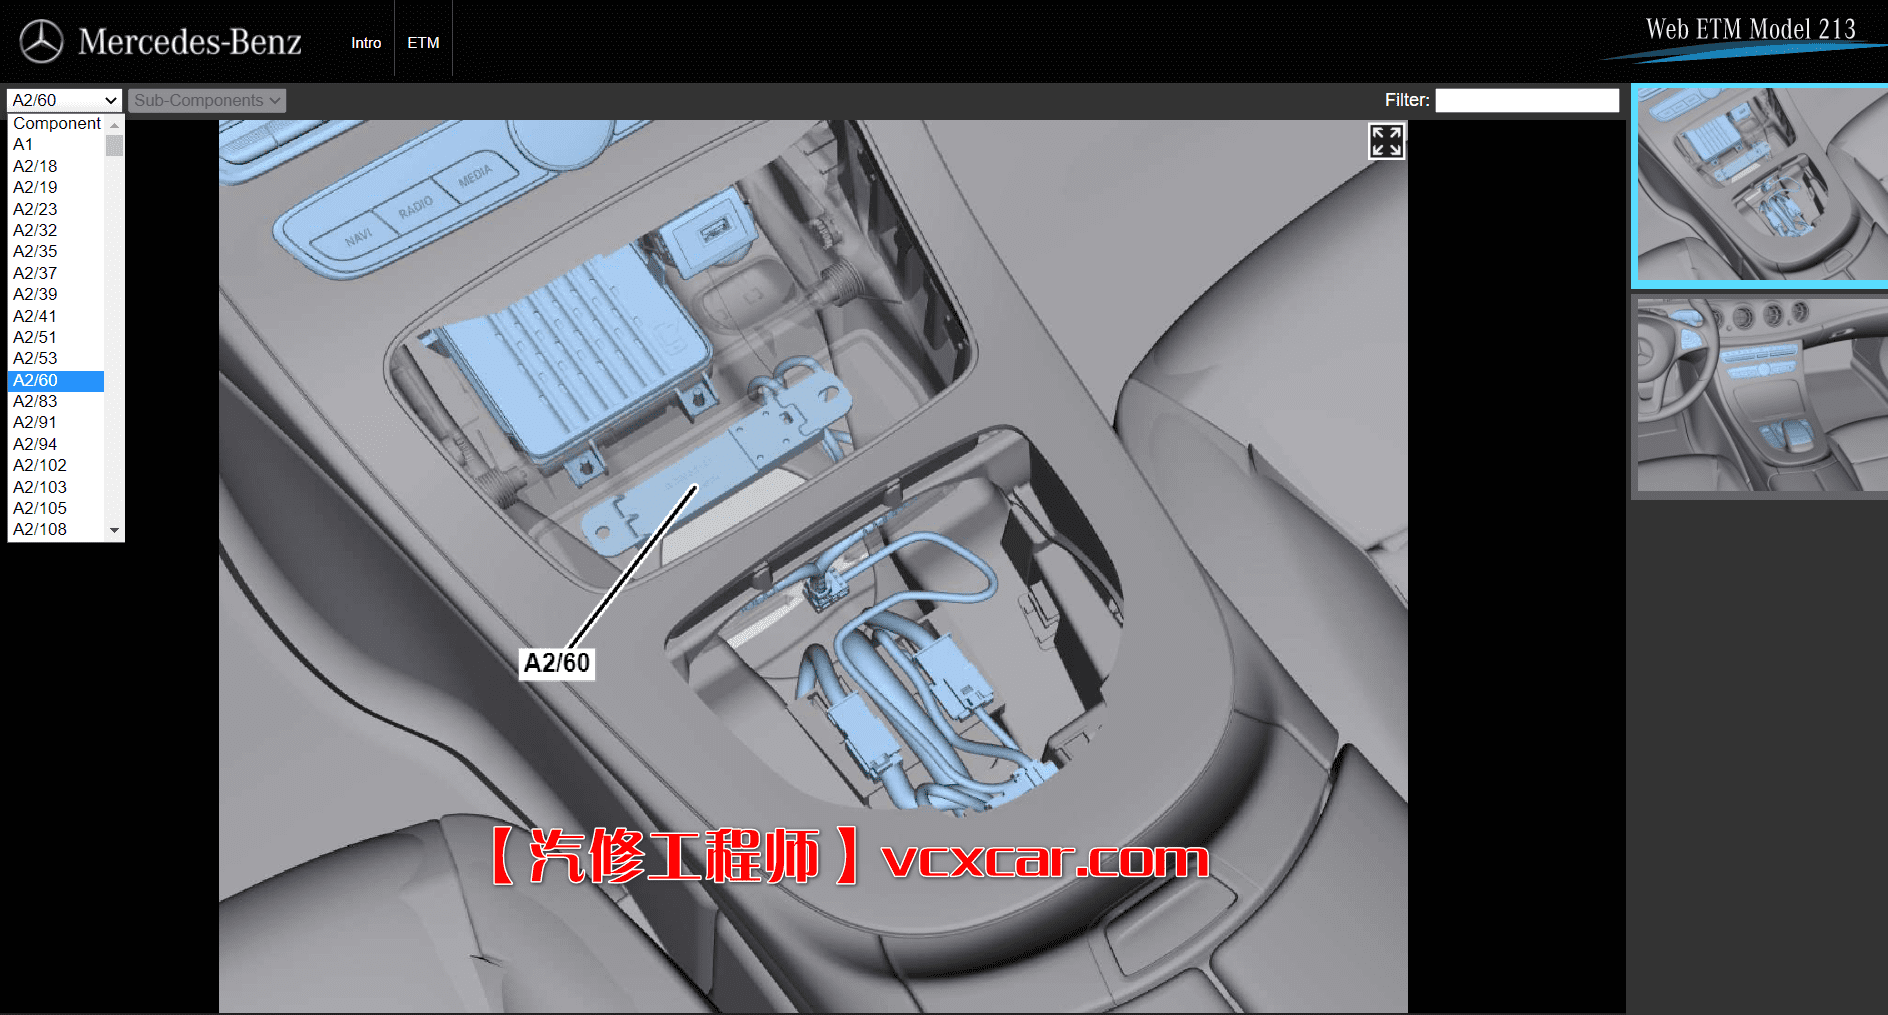The image size is (1888, 1015).
Task: Switch to the ETM tab
Action: [423, 43]
